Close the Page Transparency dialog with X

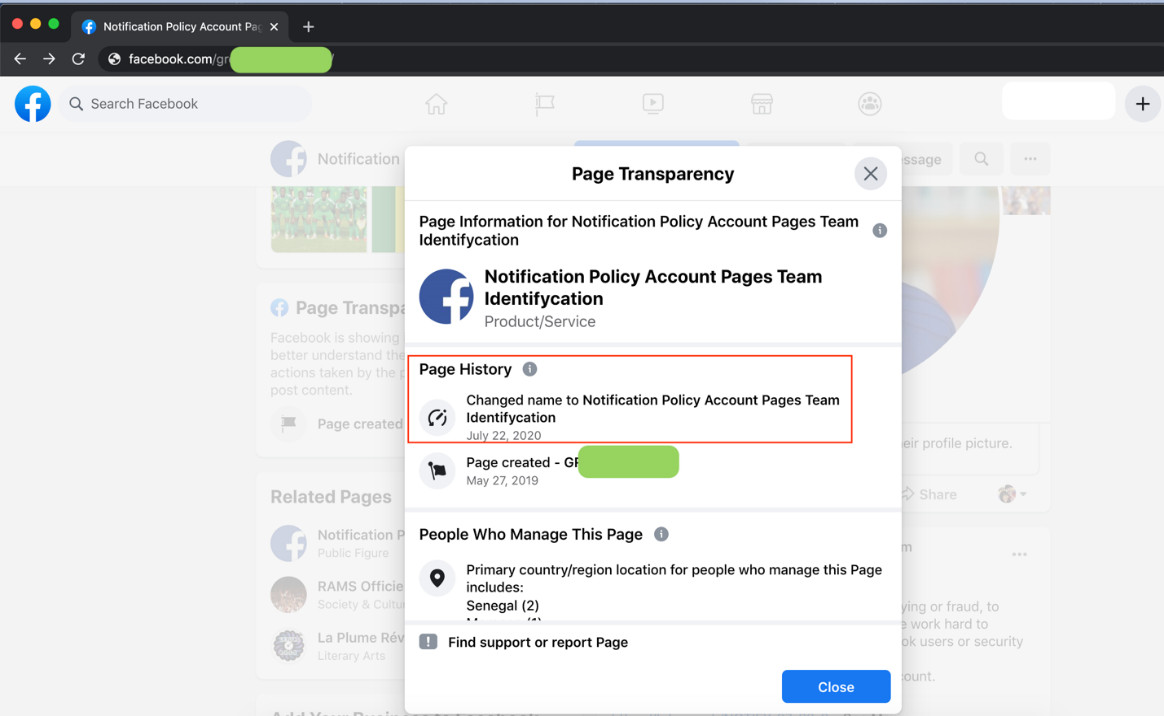pyautogui.click(x=870, y=174)
